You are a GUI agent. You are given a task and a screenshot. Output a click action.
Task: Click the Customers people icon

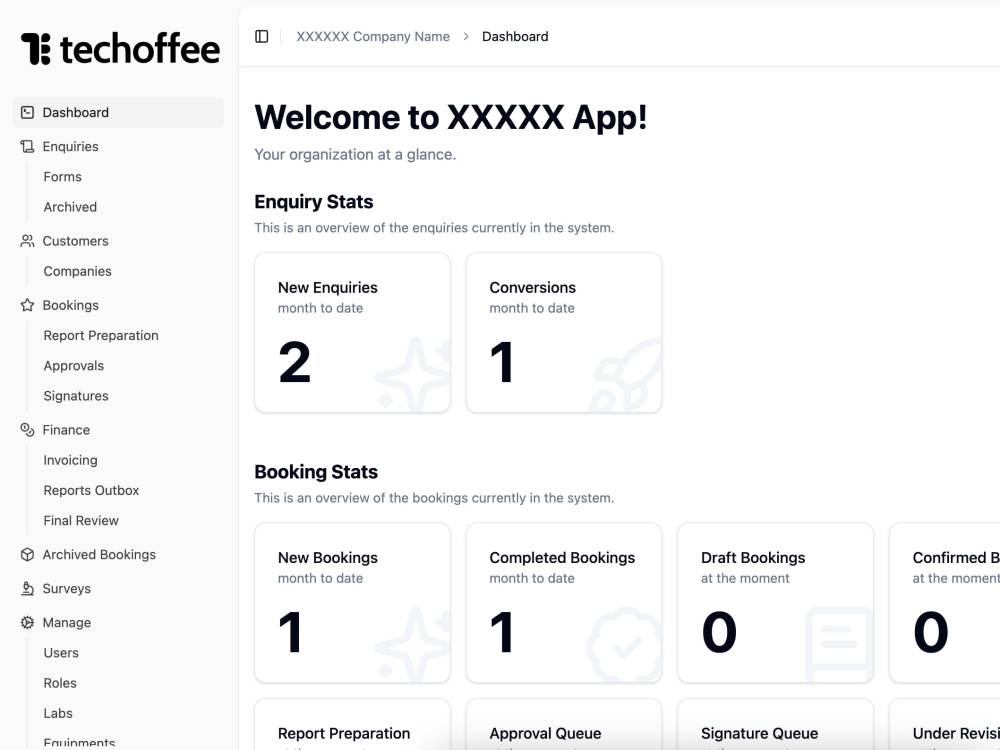[27, 241]
